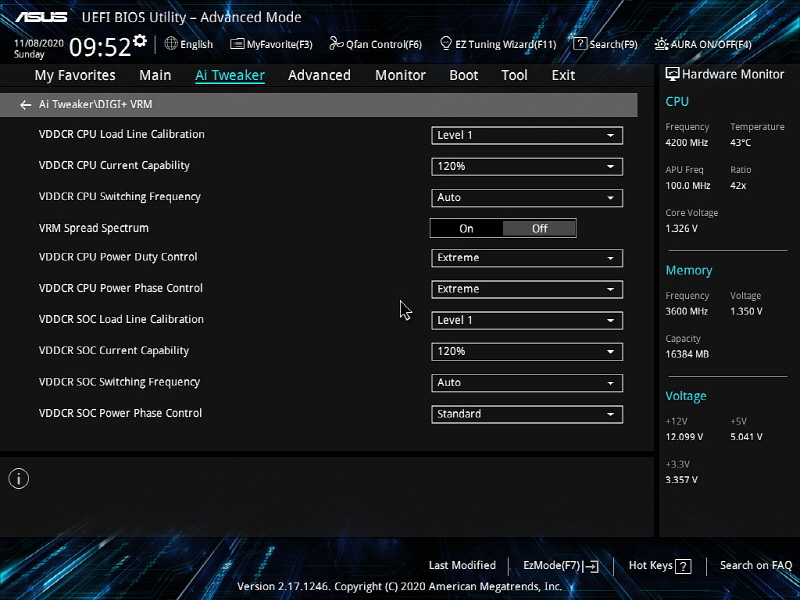Select the VRM Spread Spectrum label
Viewport: 800px width, 600px height.
[x=94, y=228]
